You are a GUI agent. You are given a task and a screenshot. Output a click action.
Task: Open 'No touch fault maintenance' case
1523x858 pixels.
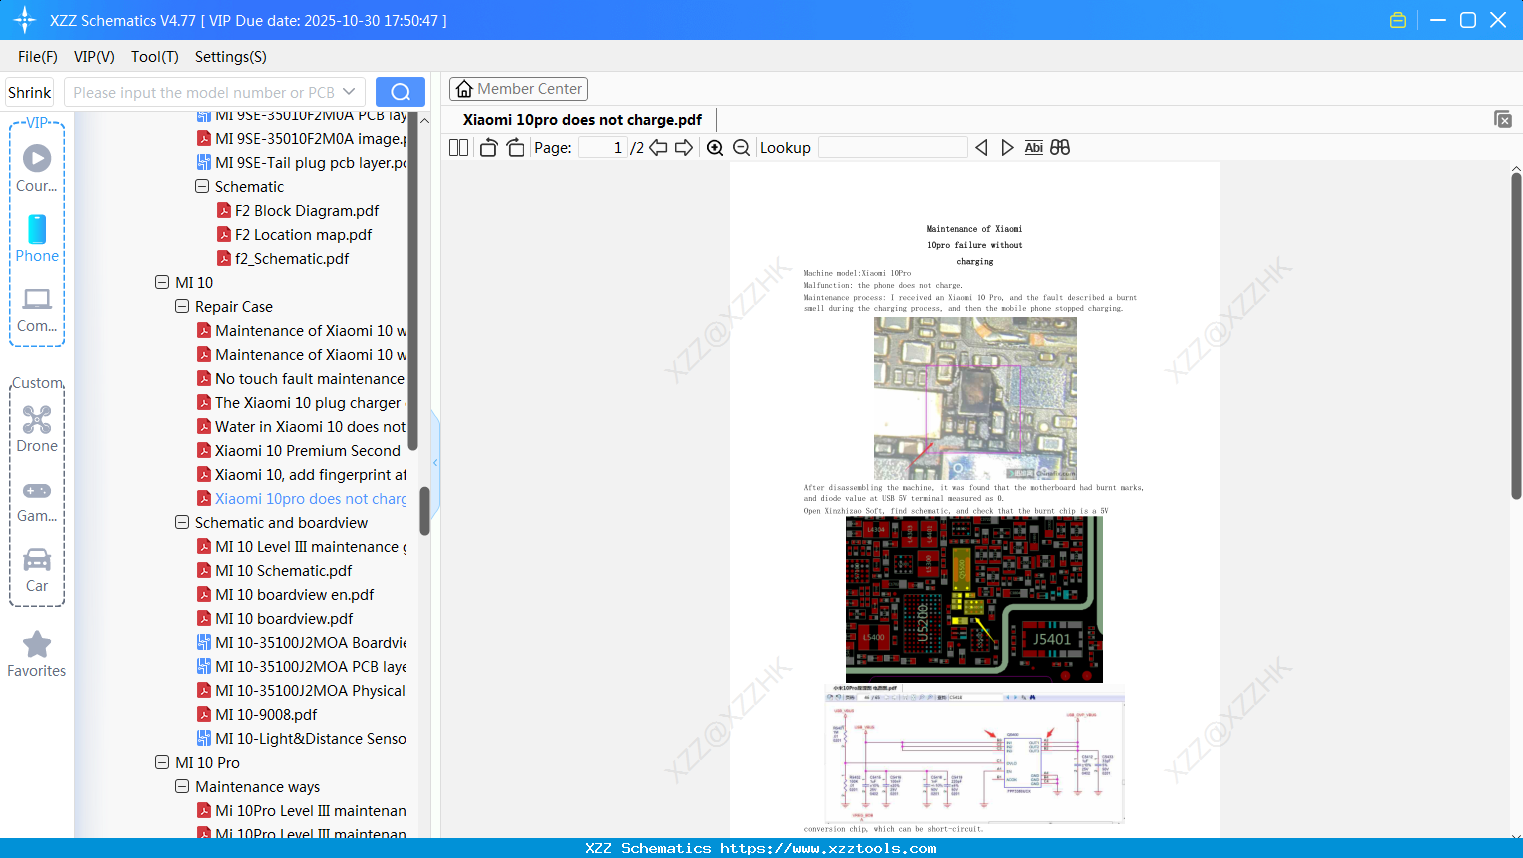[300, 379]
